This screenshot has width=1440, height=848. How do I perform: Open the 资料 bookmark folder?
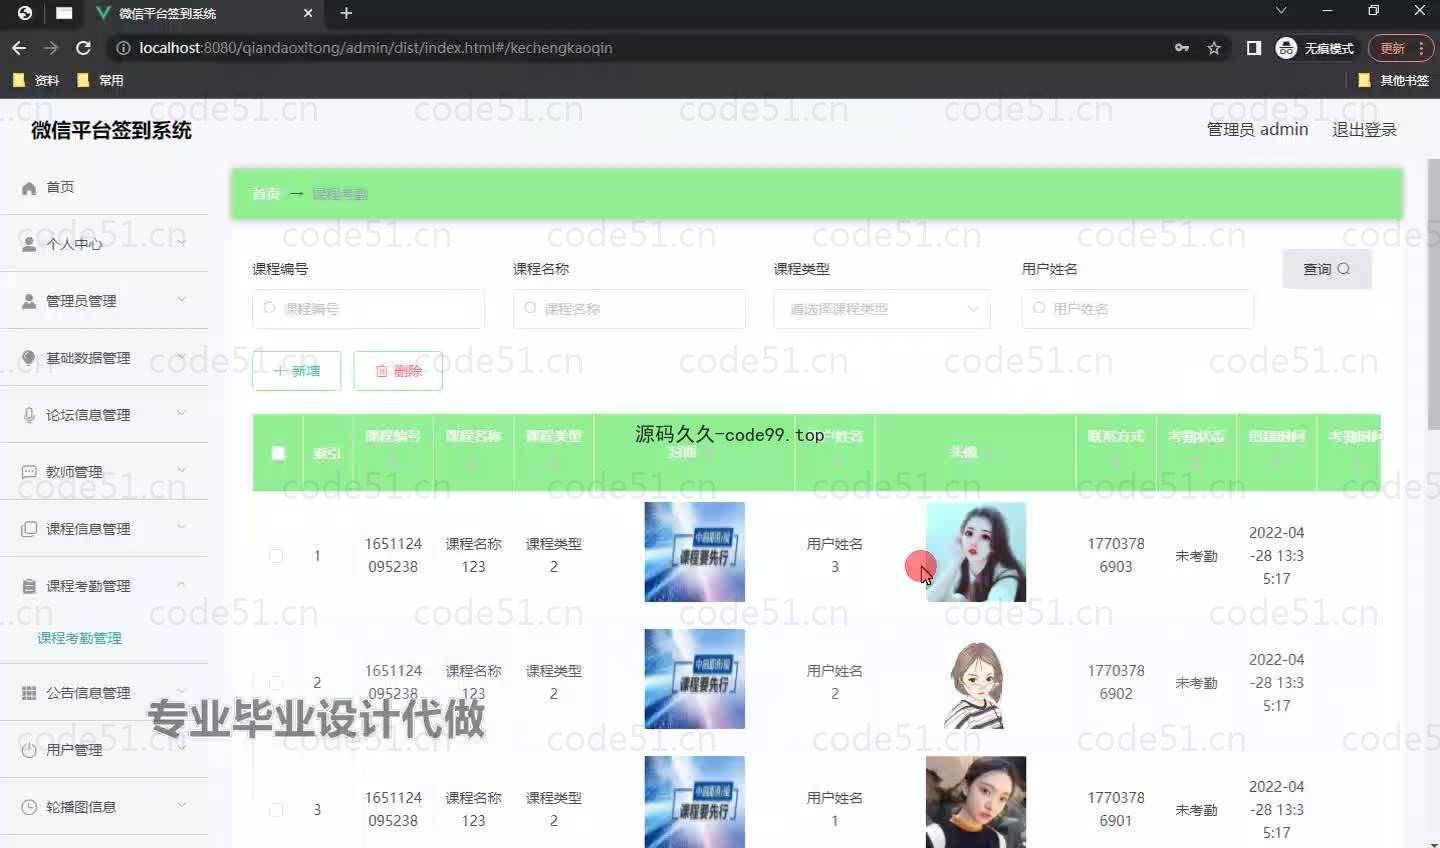pyautogui.click(x=36, y=80)
